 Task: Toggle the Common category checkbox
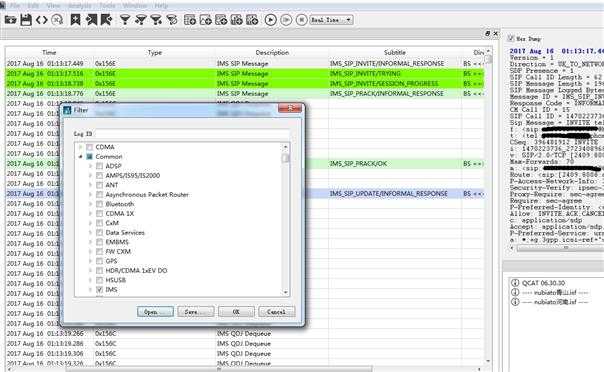[89, 157]
